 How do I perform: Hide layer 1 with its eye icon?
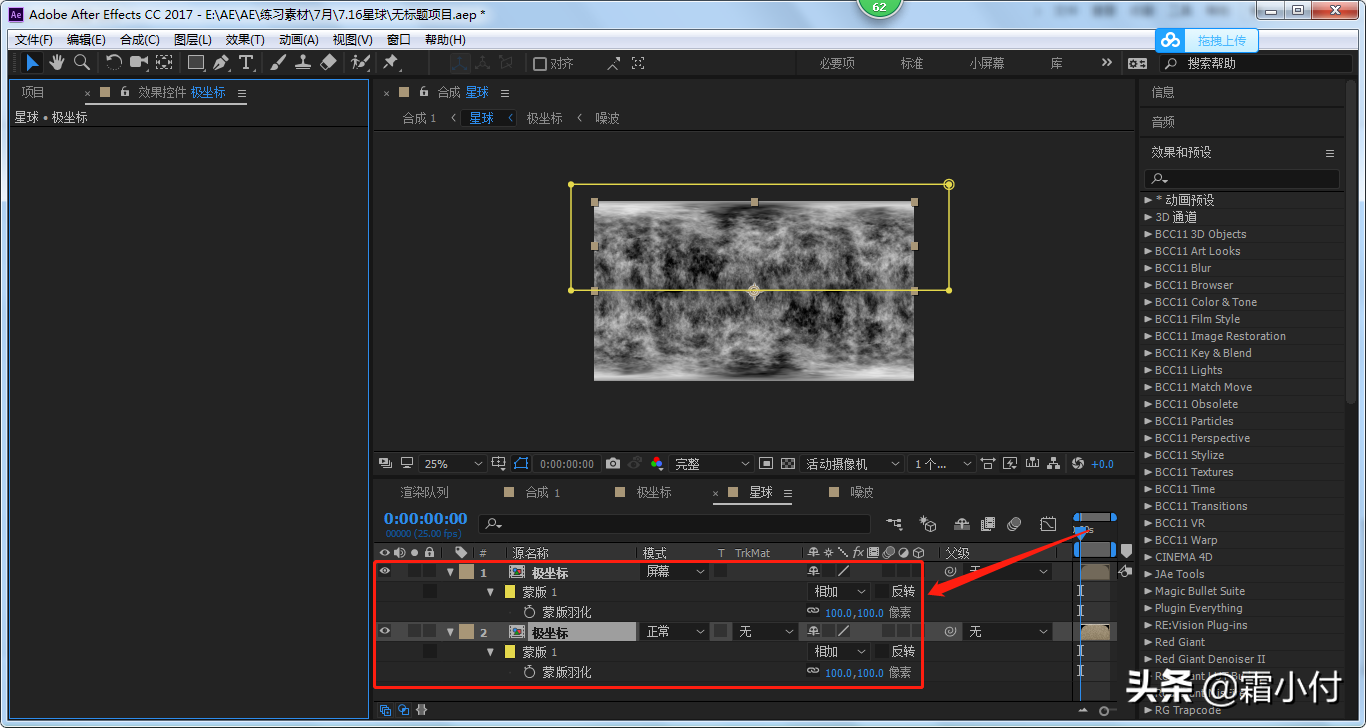click(385, 572)
